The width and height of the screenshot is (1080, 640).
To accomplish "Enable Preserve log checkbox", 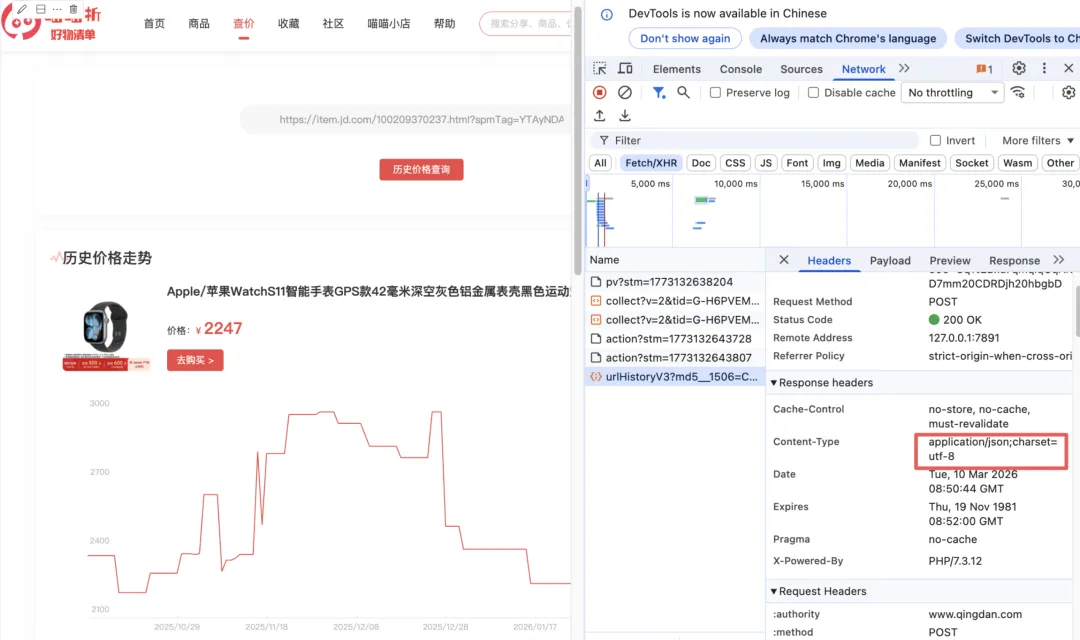I will tap(716, 92).
